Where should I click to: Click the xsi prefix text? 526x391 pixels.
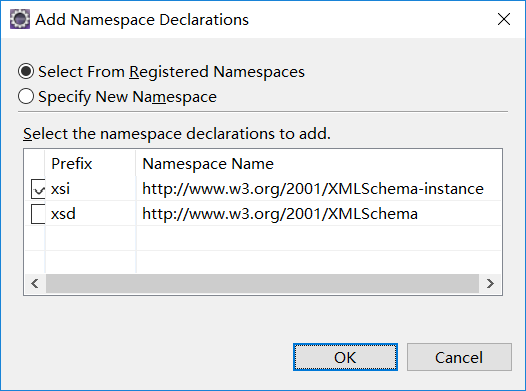(x=60, y=189)
